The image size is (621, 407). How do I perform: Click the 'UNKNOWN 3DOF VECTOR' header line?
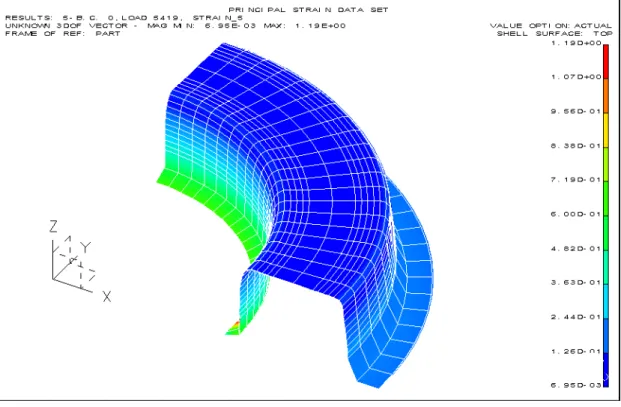175,26
